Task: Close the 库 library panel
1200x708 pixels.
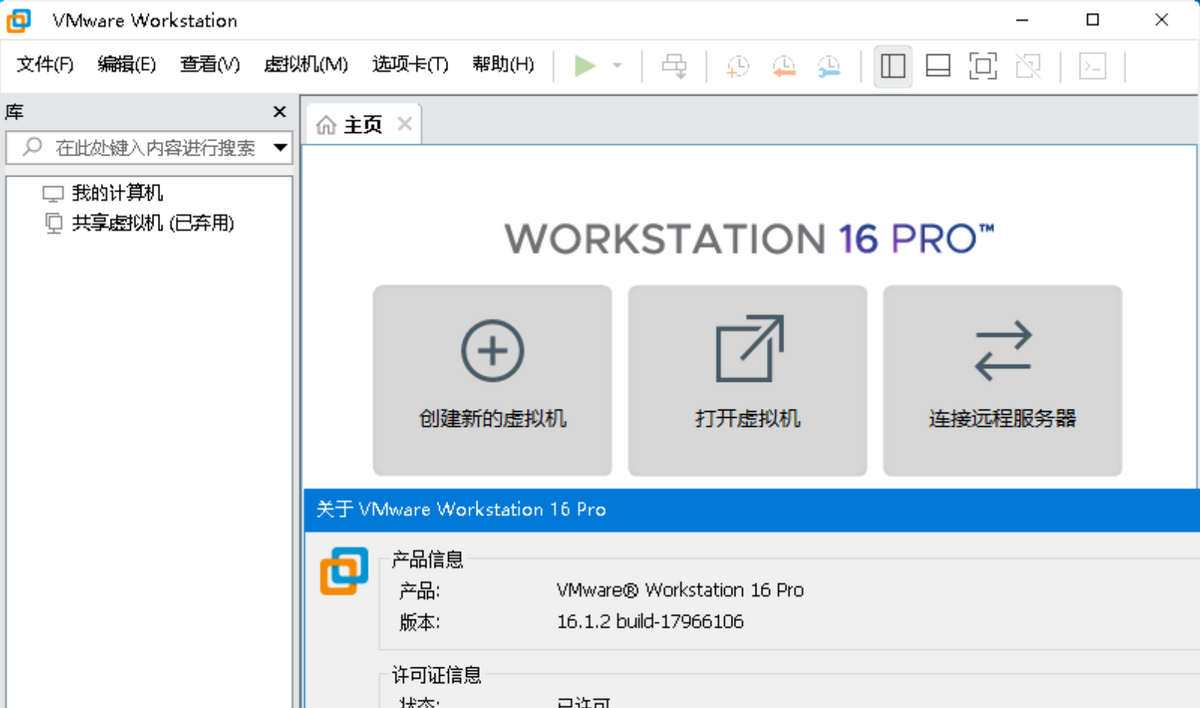Action: (x=280, y=112)
